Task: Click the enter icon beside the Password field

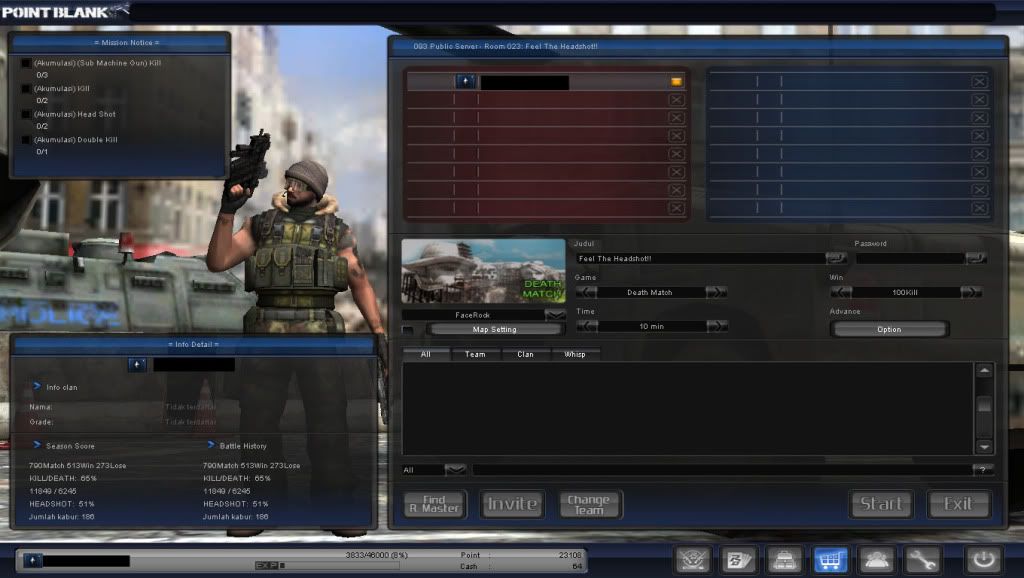Action: point(976,258)
